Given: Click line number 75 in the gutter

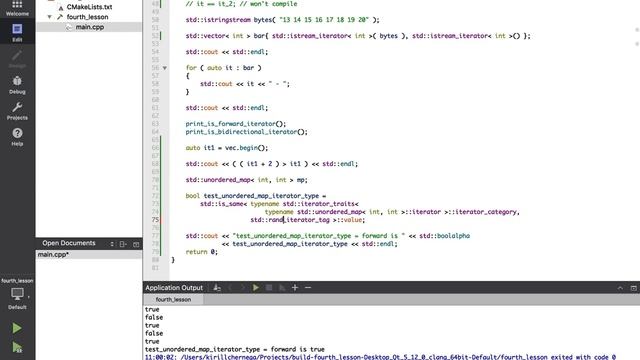Looking at the screenshot, I should pyautogui.click(x=155, y=220).
